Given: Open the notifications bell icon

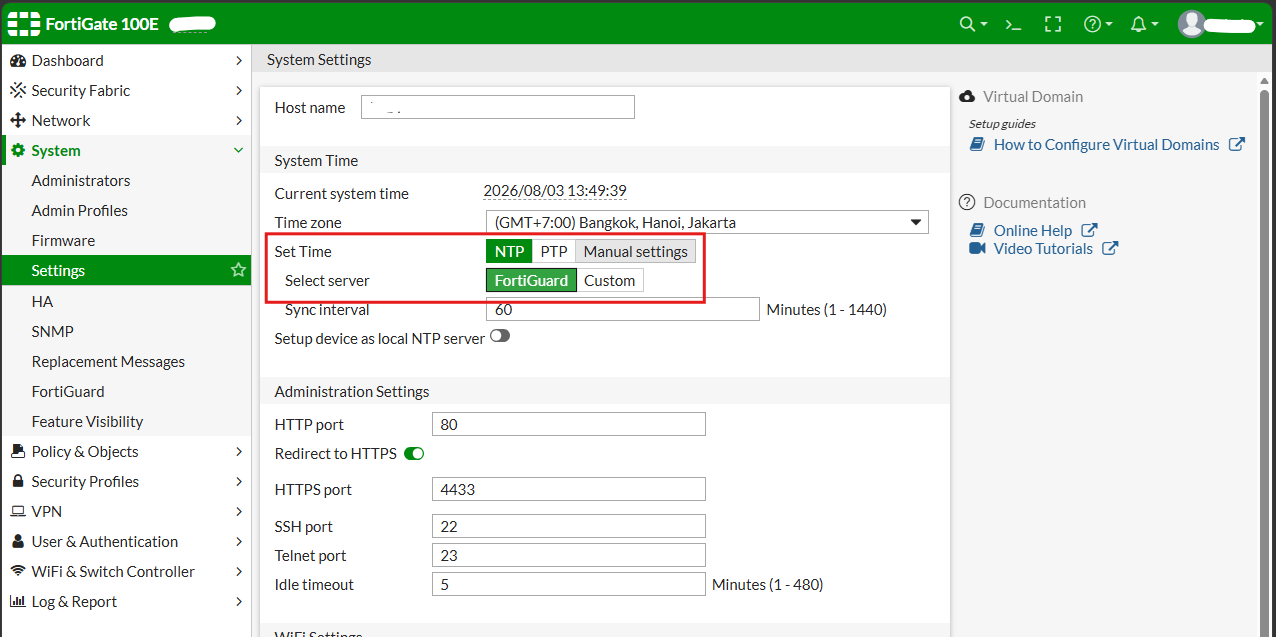Looking at the screenshot, I should [x=1138, y=24].
